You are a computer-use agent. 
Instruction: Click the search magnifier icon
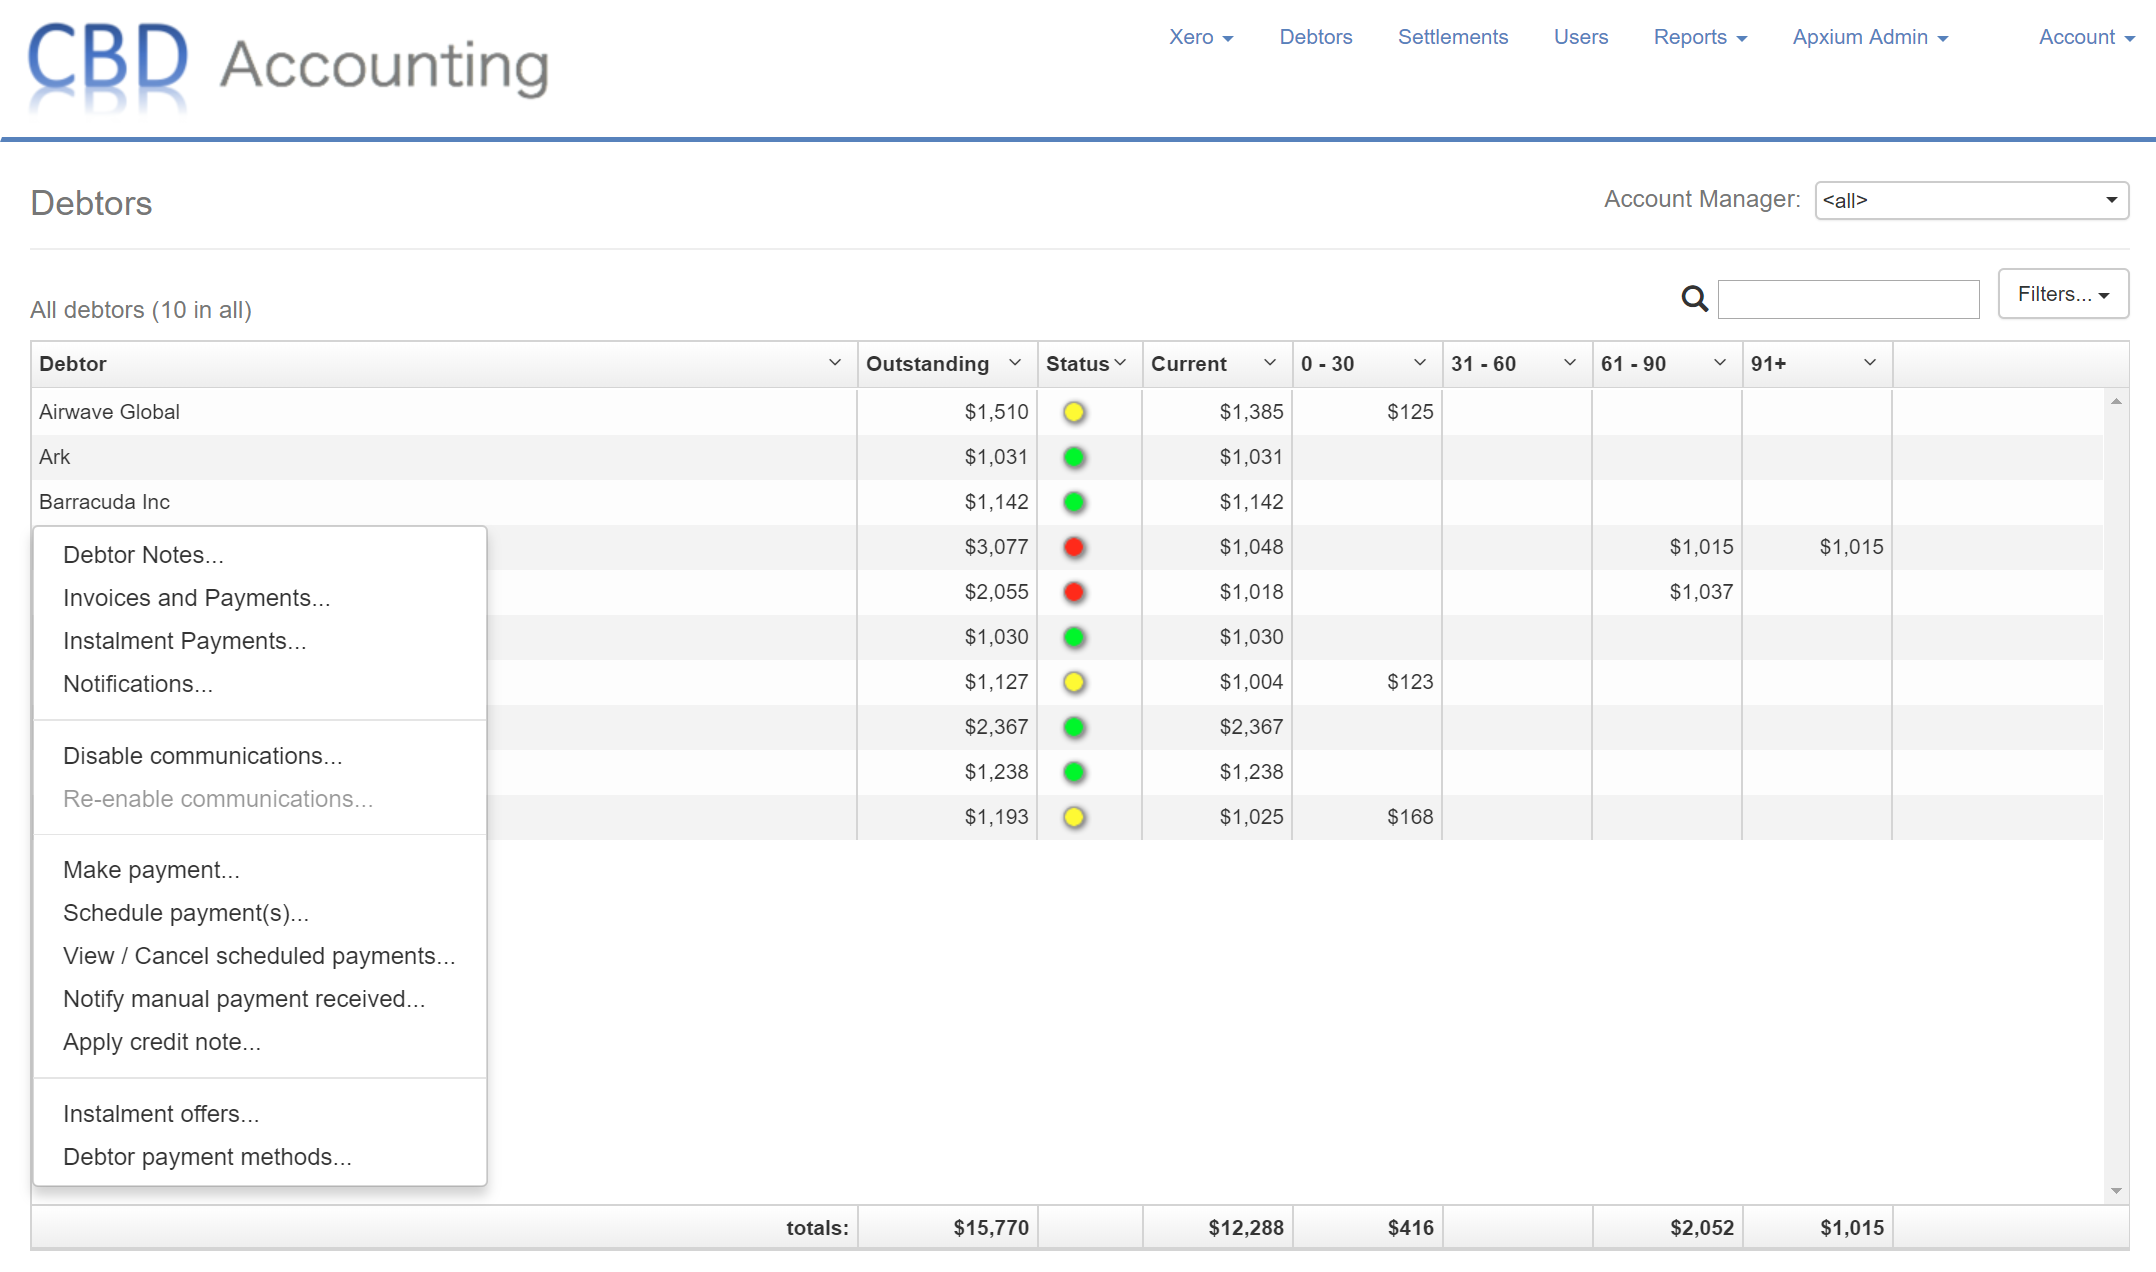tap(1694, 298)
